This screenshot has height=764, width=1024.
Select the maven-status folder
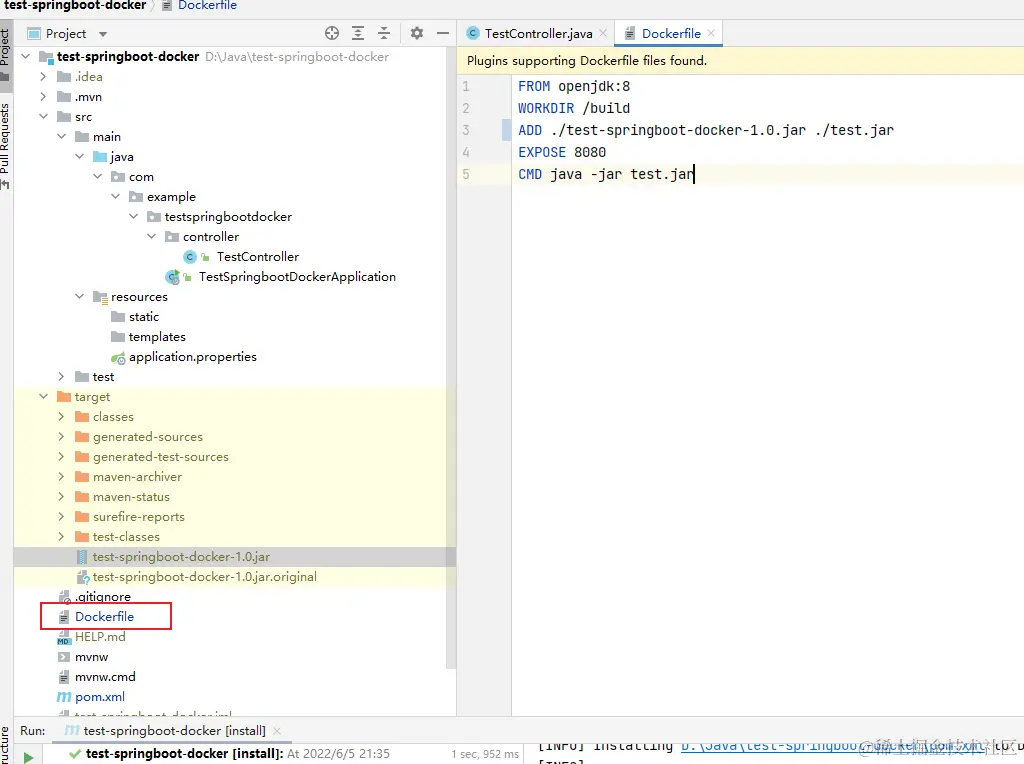(131, 497)
